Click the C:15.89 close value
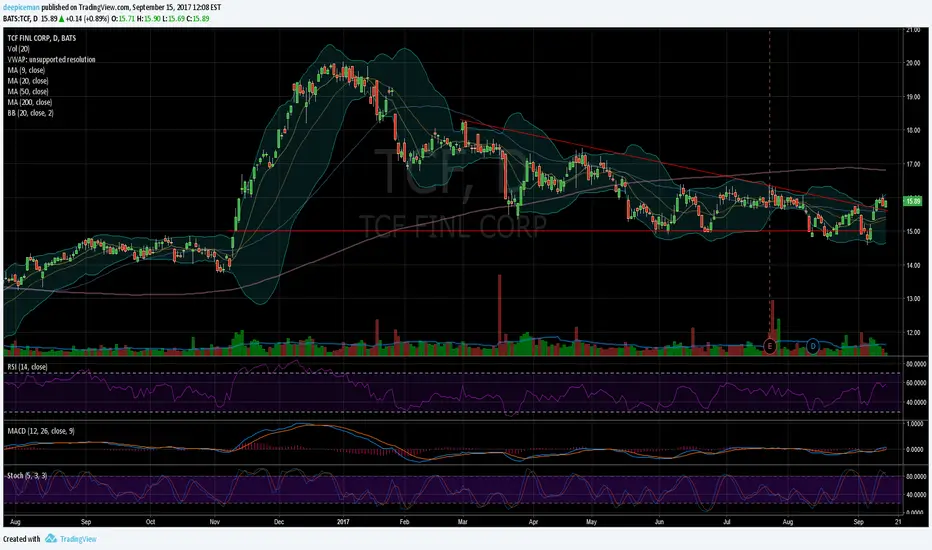The height and width of the screenshot is (550, 932). pyautogui.click(x=197, y=18)
